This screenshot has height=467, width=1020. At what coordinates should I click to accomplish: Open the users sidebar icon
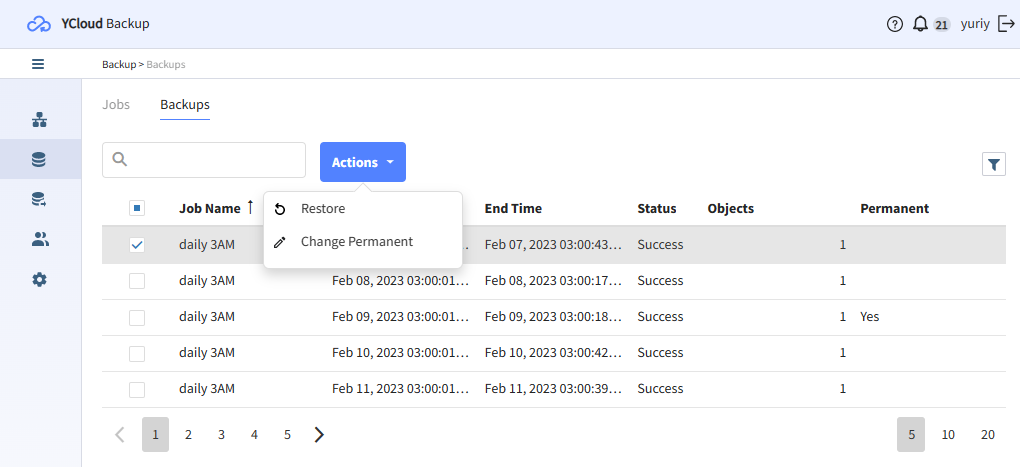(x=39, y=239)
